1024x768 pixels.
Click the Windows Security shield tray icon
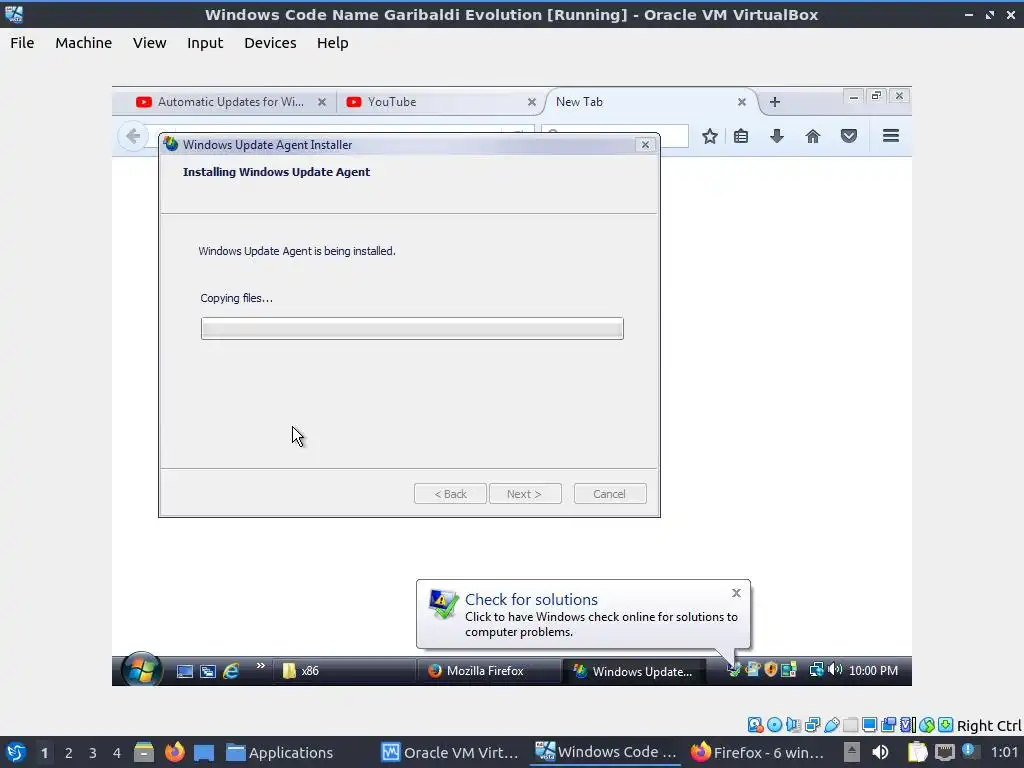pyautogui.click(x=771, y=670)
